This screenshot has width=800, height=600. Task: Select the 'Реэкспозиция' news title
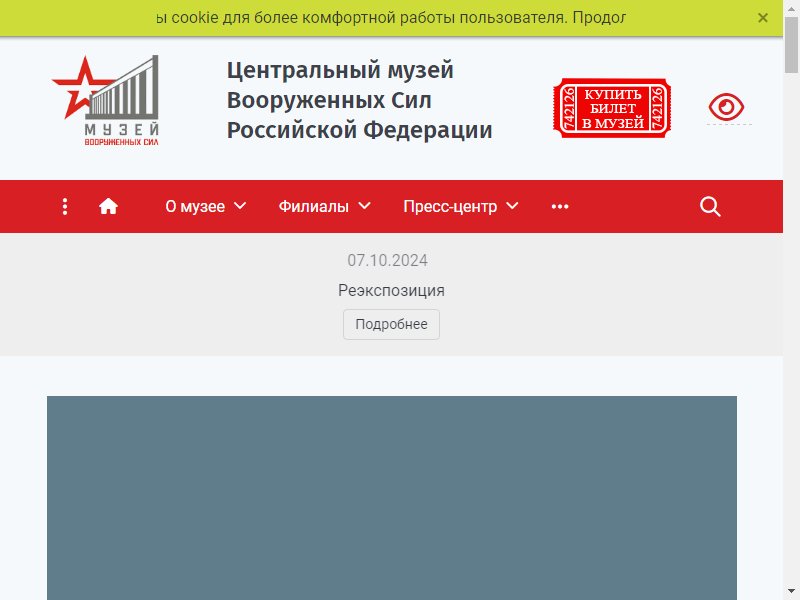tap(391, 290)
